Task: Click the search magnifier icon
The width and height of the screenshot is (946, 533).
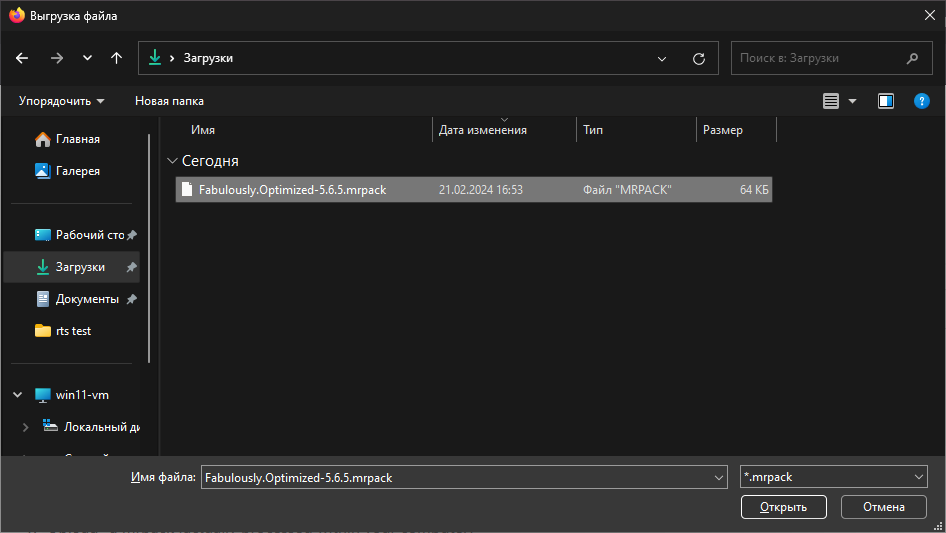Action: [912, 58]
